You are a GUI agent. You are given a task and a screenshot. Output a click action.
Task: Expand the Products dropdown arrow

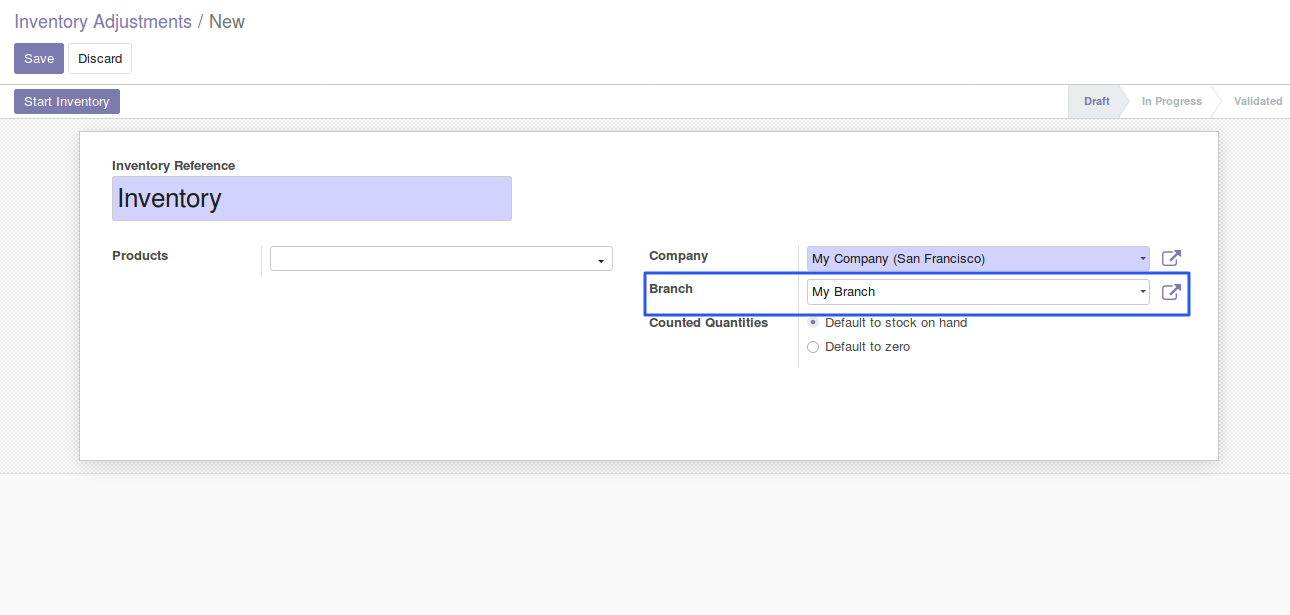point(600,260)
